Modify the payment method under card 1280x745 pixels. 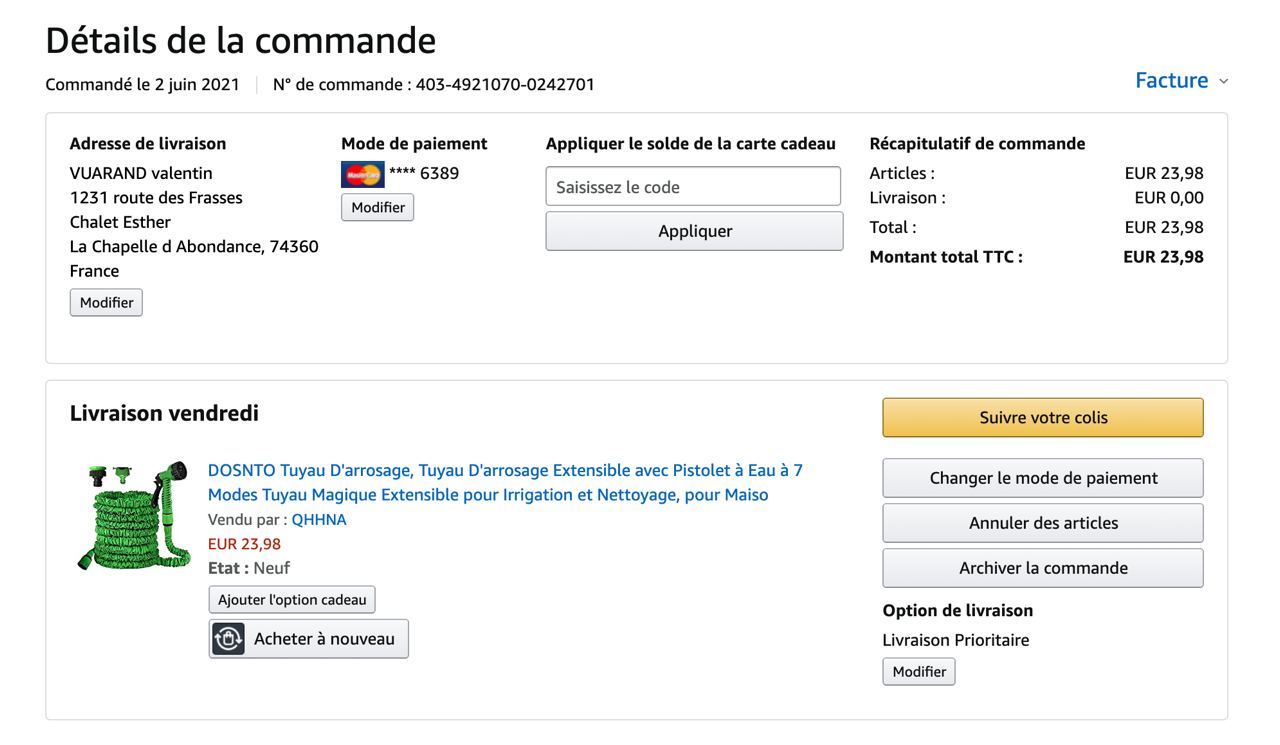377,207
